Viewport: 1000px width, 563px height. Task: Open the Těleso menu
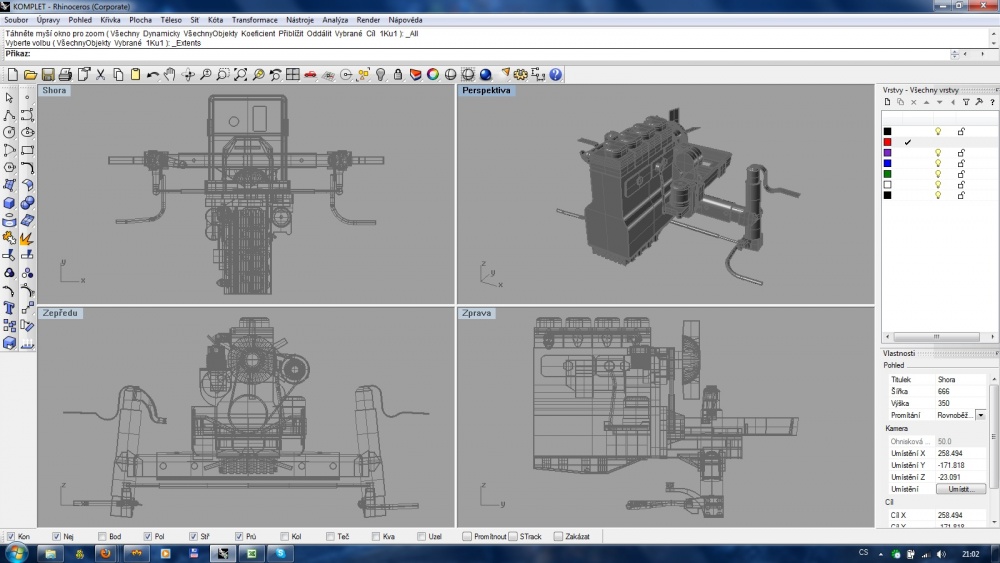click(171, 20)
